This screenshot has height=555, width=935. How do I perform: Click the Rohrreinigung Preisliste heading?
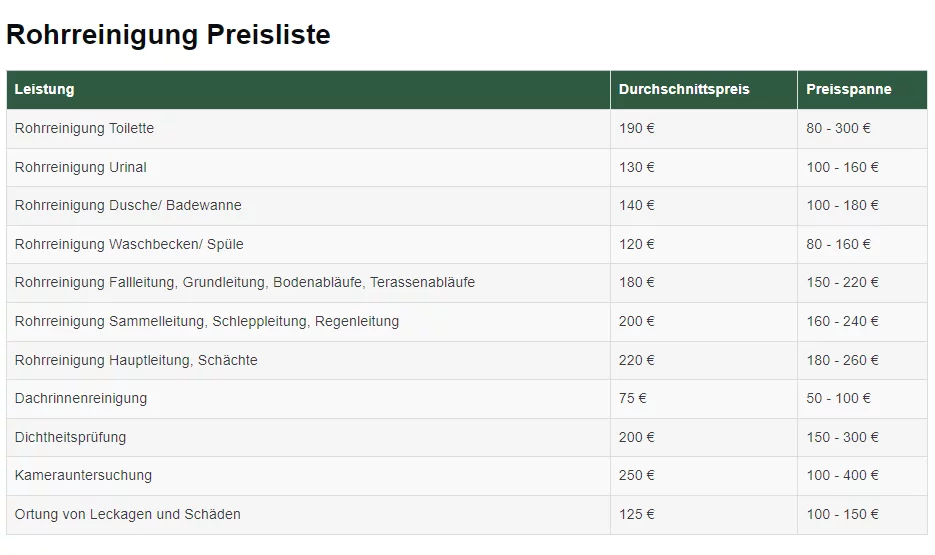point(168,35)
